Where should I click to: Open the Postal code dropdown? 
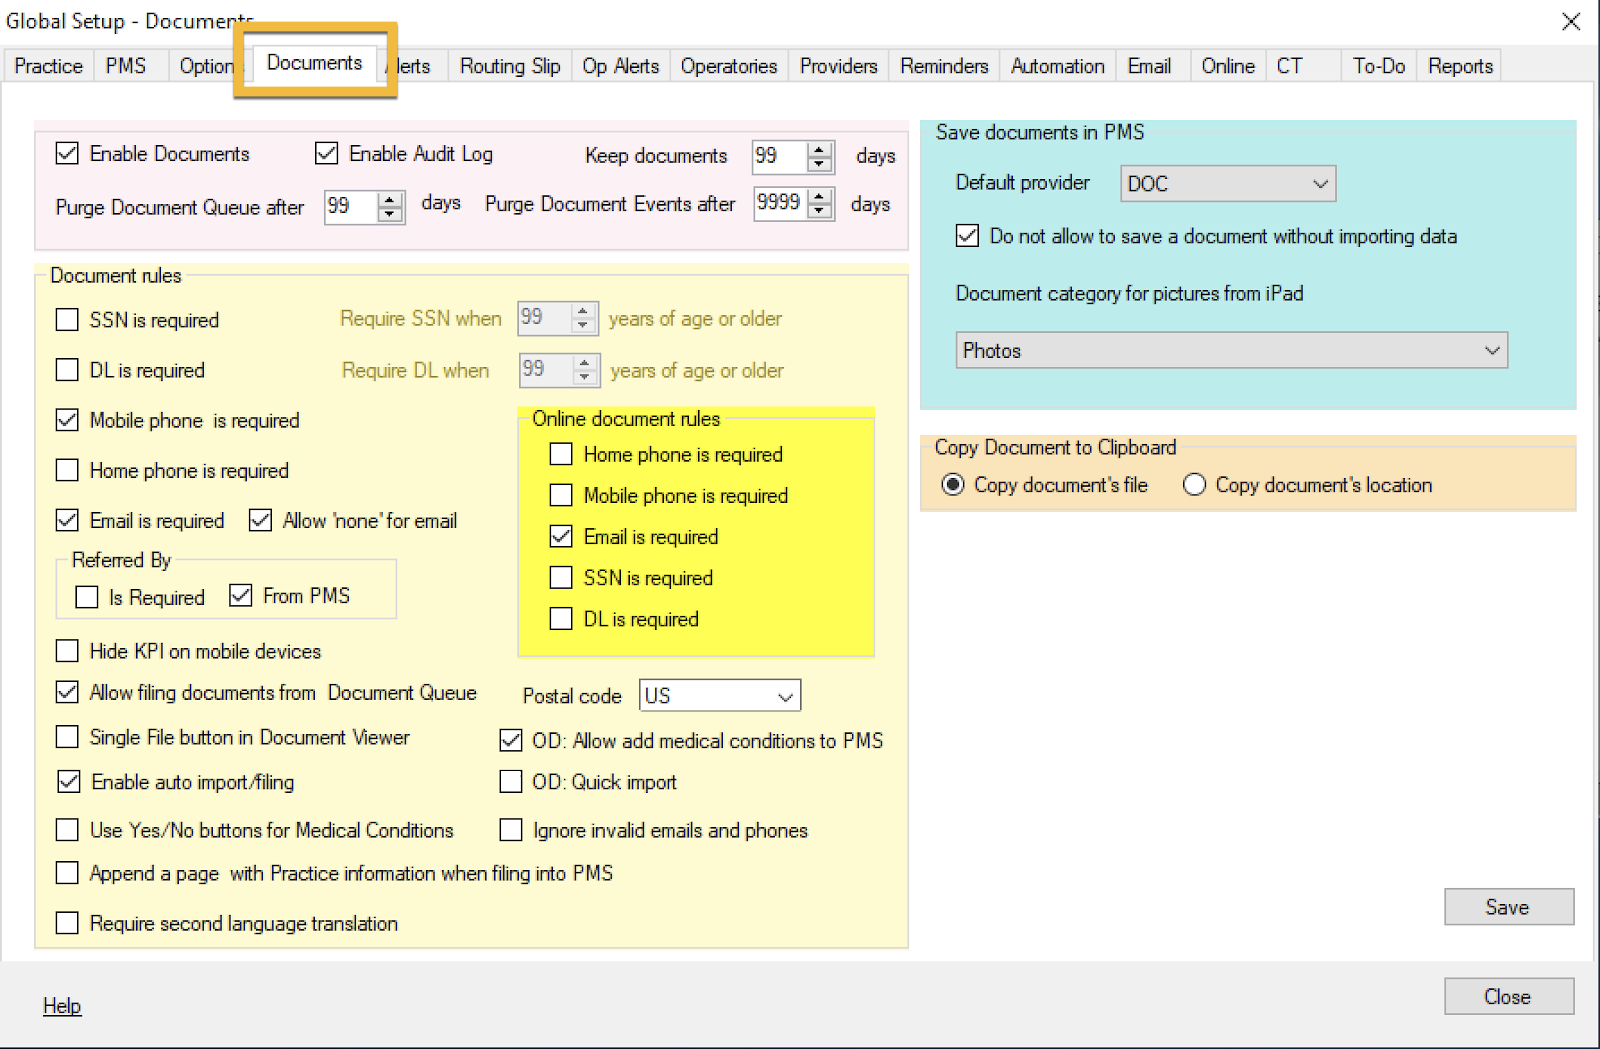720,696
